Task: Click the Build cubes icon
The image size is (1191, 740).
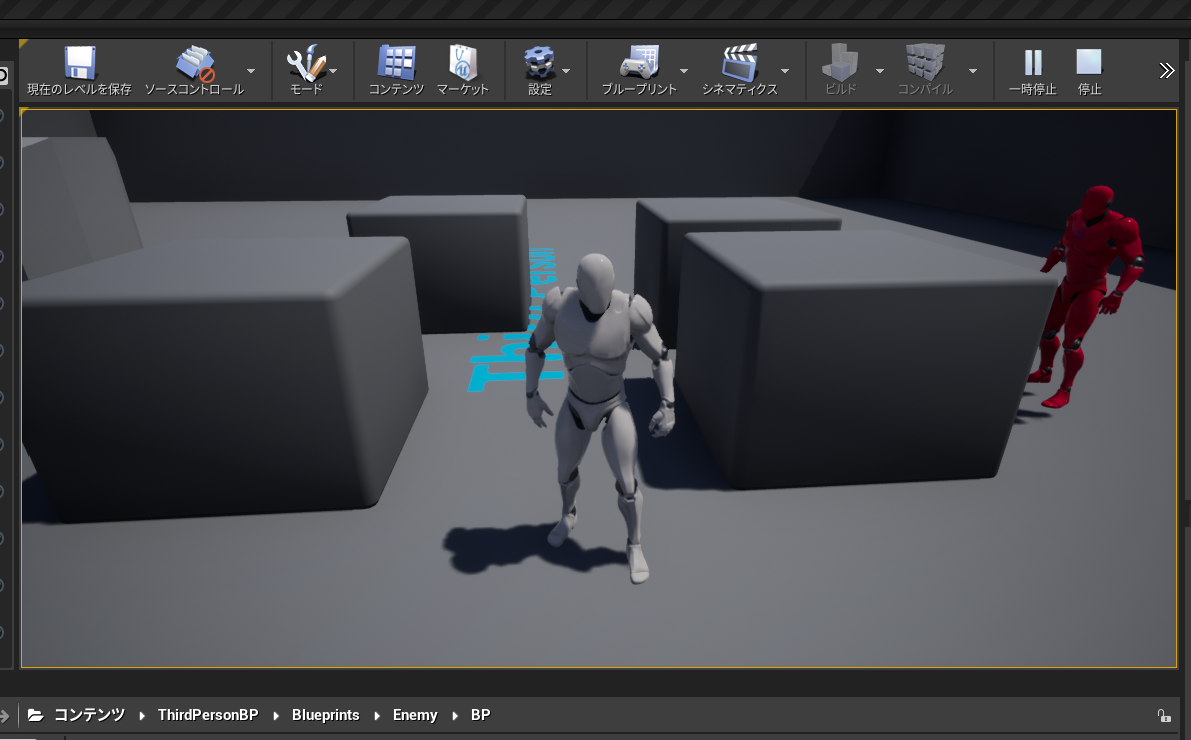Action: pyautogui.click(x=840, y=63)
